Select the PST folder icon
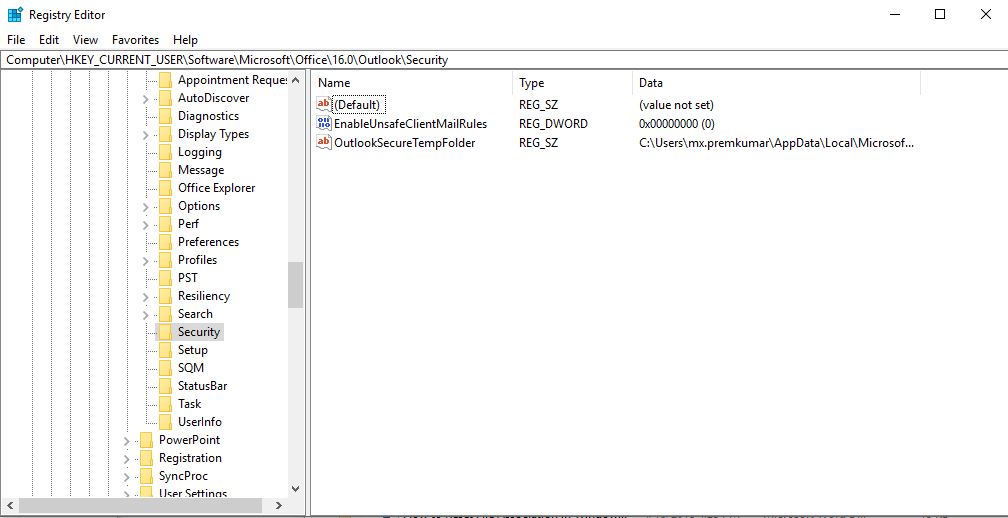1008x518 pixels. pyautogui.click(x=166, y=278)
